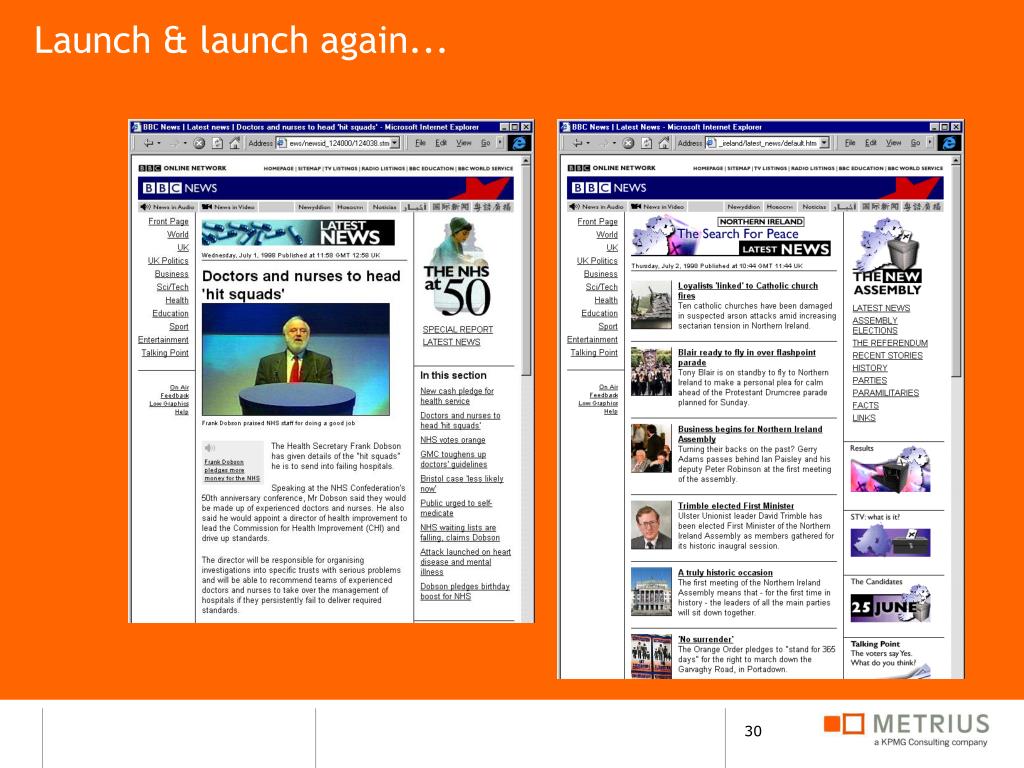Click scroll-up arrow in left window scrollbar

[526, 161]
